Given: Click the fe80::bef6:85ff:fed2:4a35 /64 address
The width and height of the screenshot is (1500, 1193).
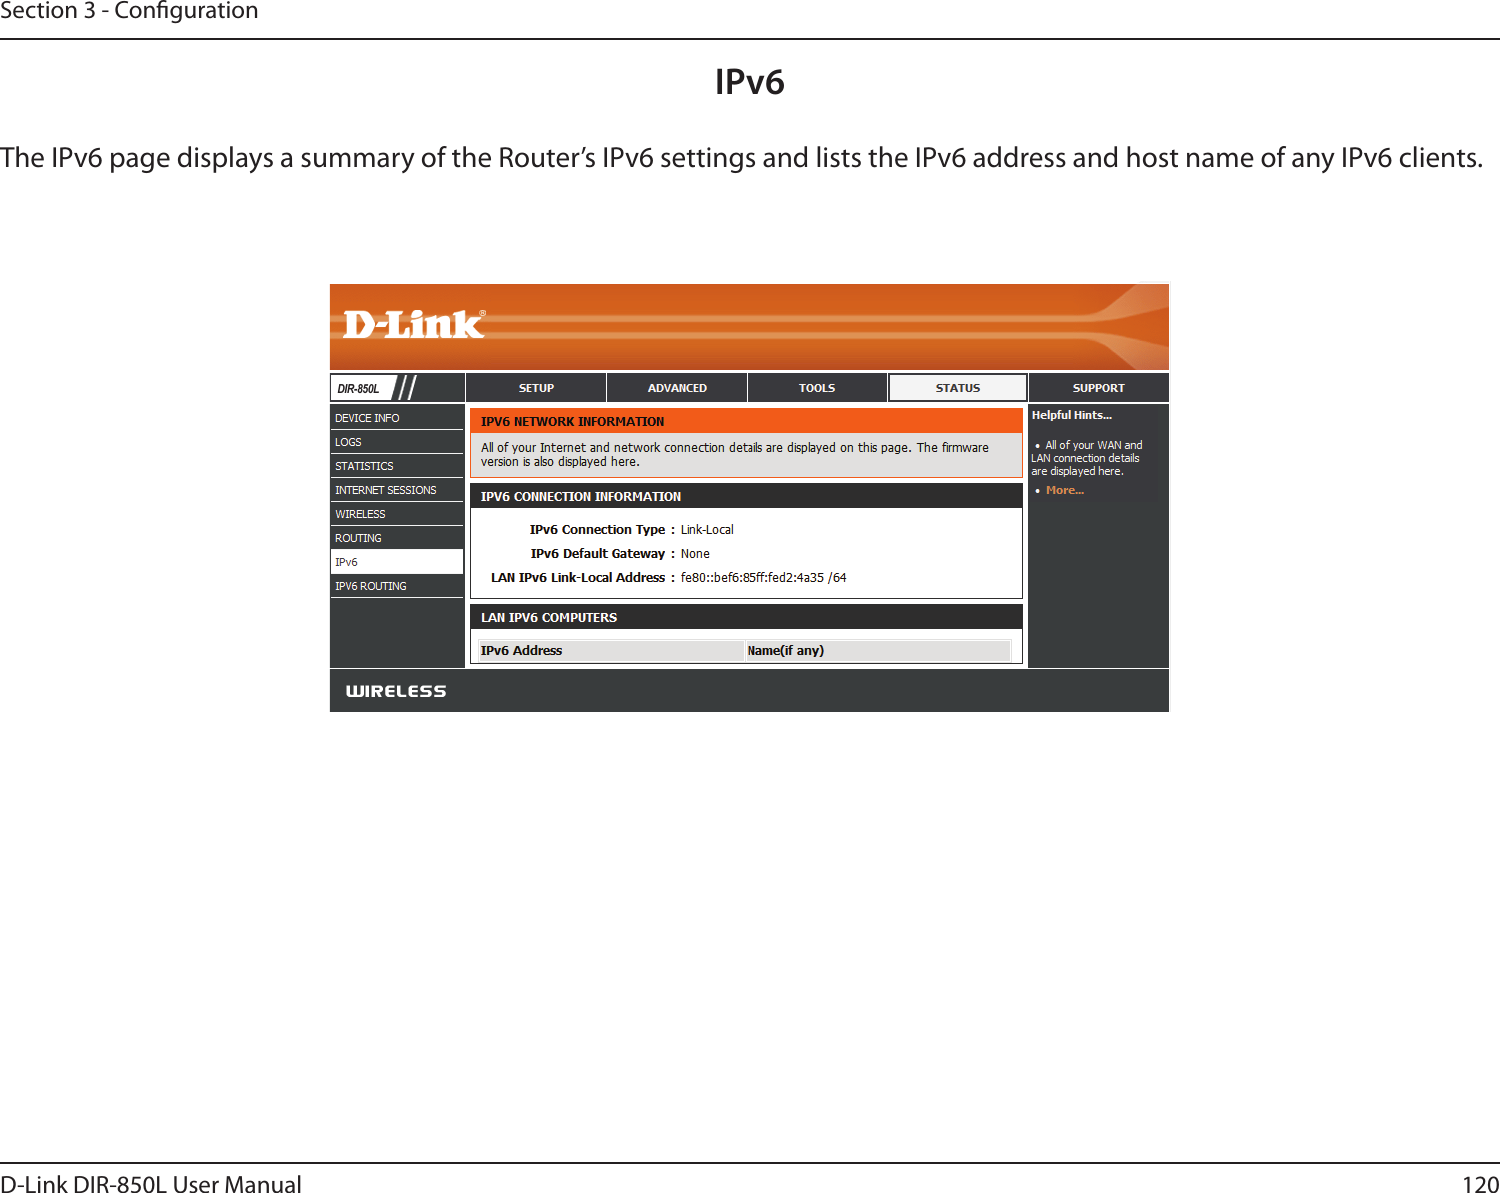Looking at the screenshot, I should pyautogui.click(x=763, y=578).
